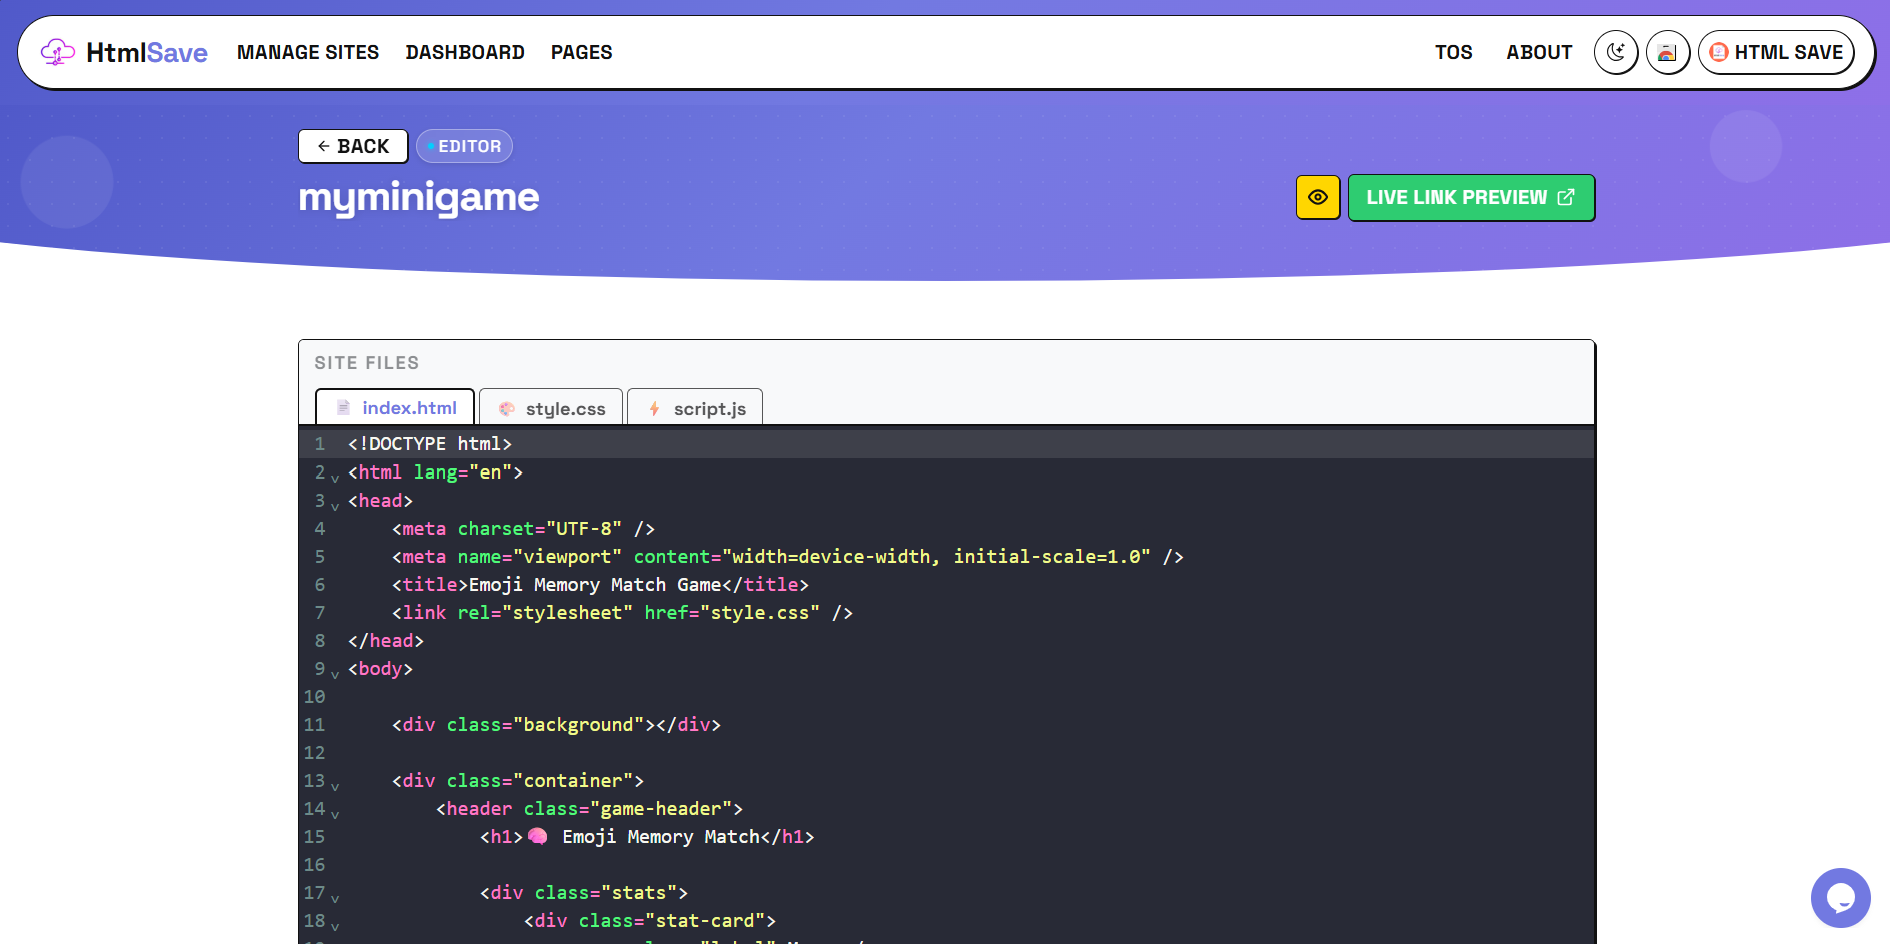This screenshot has height=944, width=1890.
Task: Switch to the script.js tab
Action: click(x=695, y=408)
